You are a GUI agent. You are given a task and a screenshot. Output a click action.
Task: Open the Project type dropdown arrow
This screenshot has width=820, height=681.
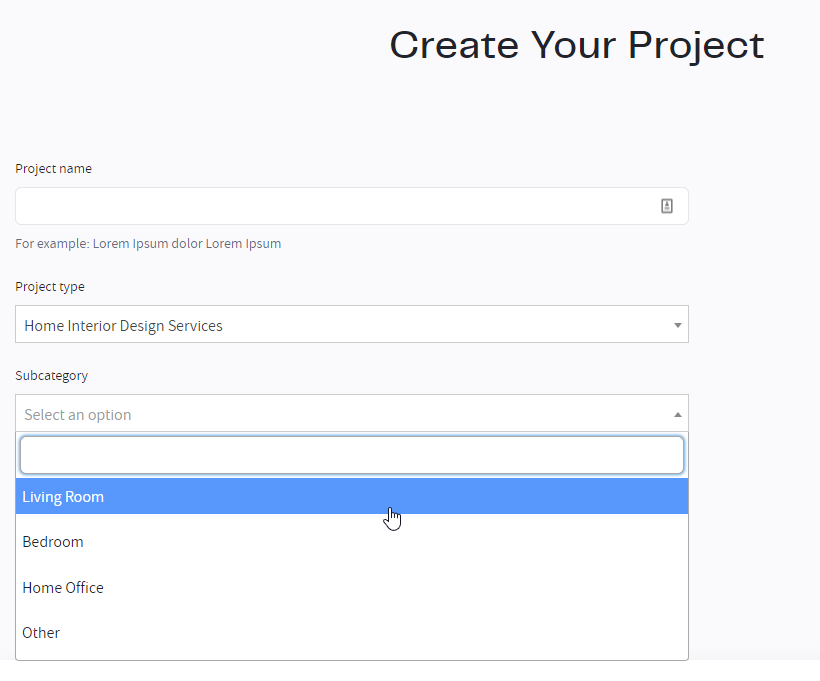[x=678, y=325]
